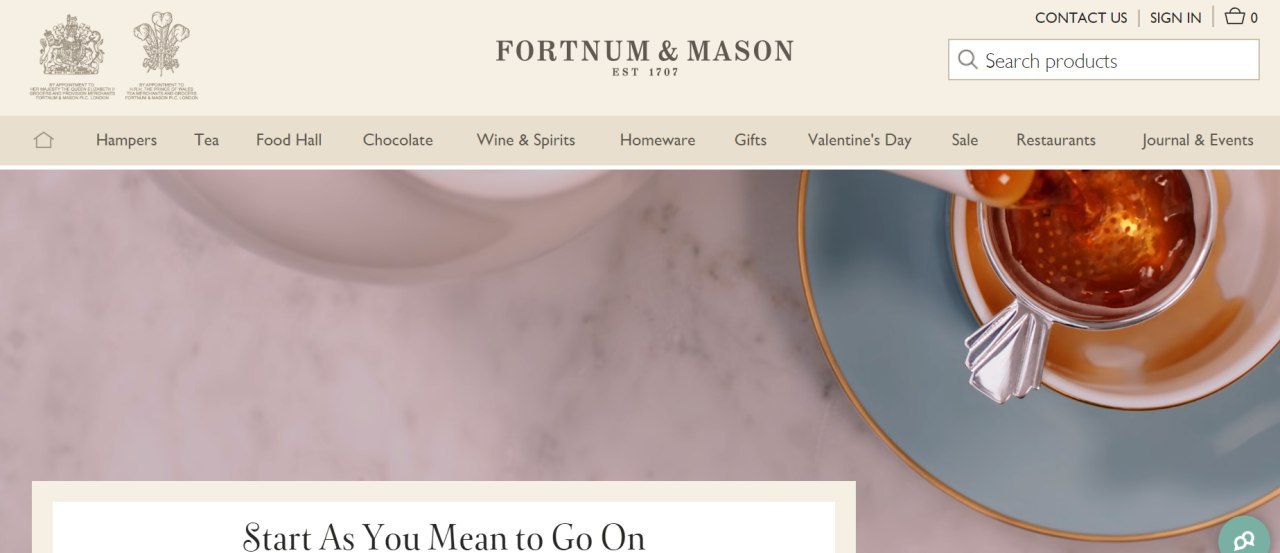Open the chat bubble icon
The image size is (1280, 553).
[1245, 540]
